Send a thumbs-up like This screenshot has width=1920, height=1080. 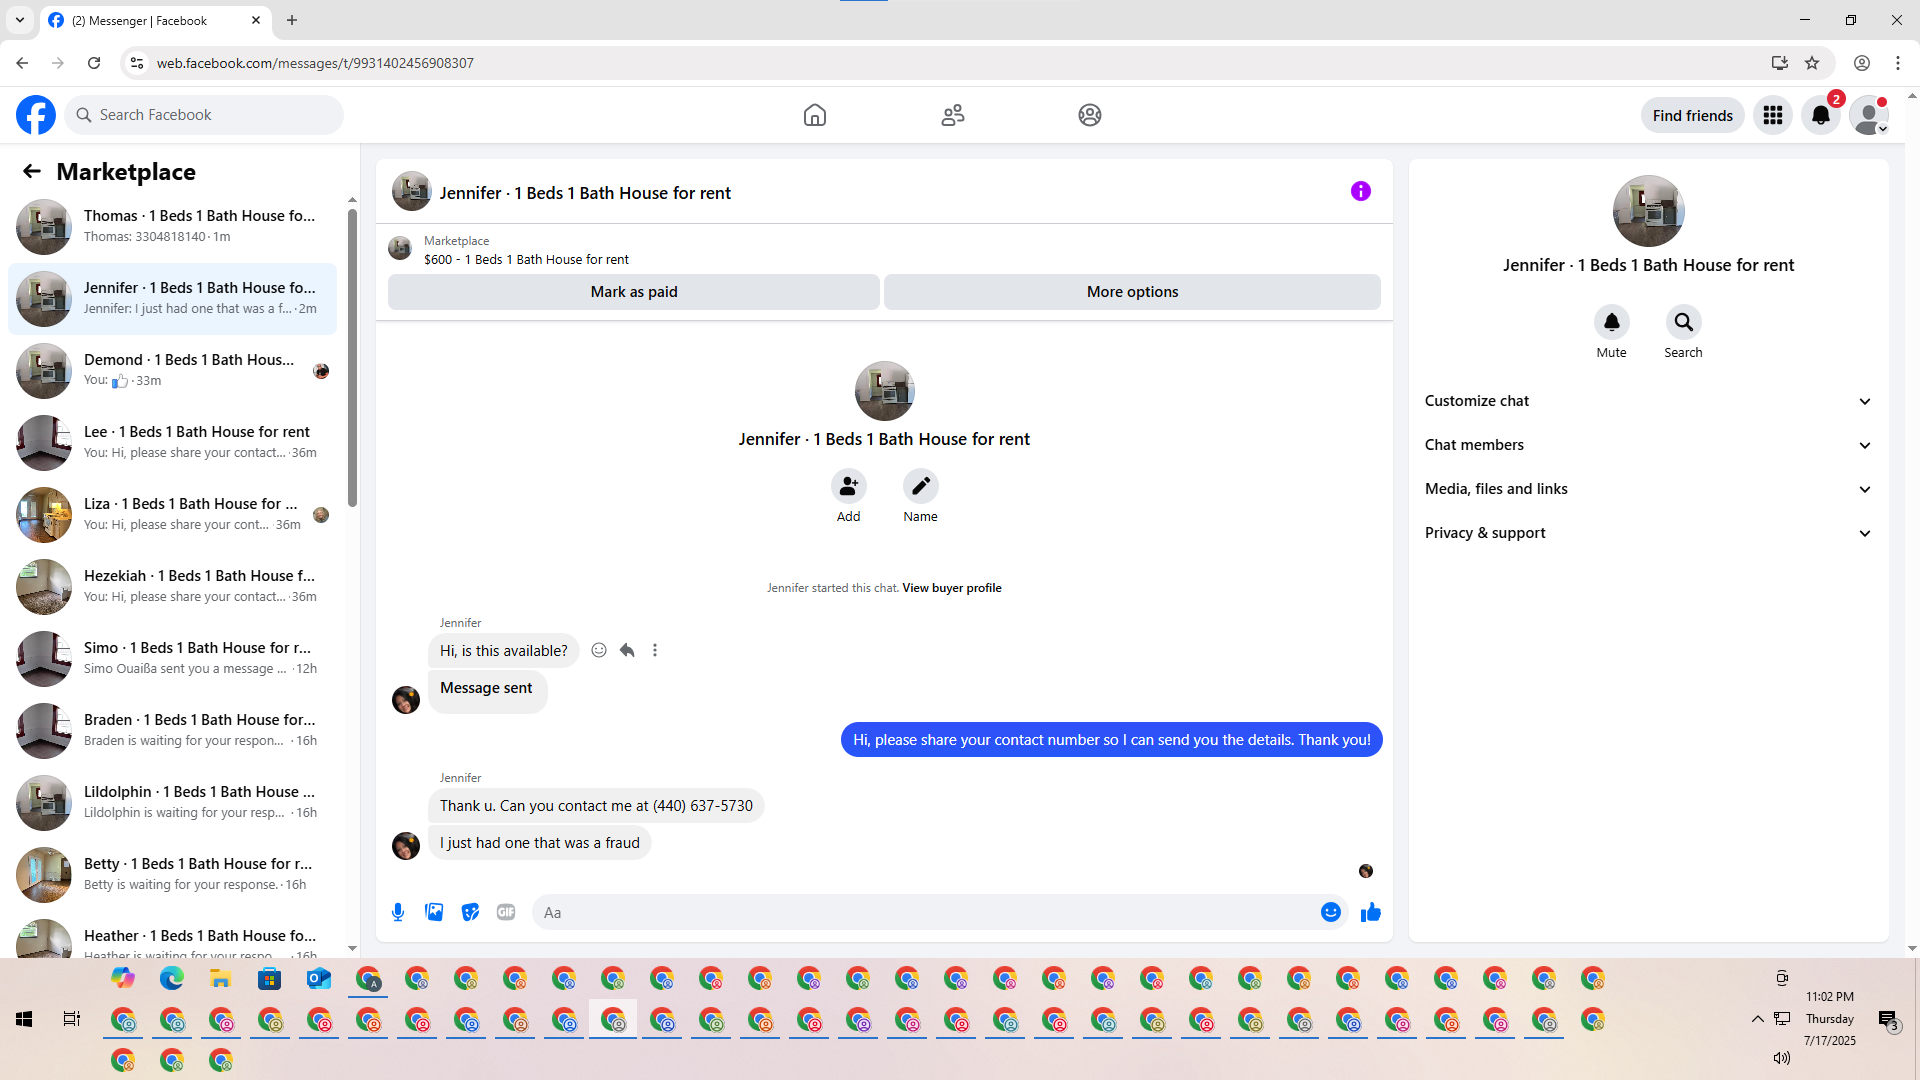(1371, 912)
